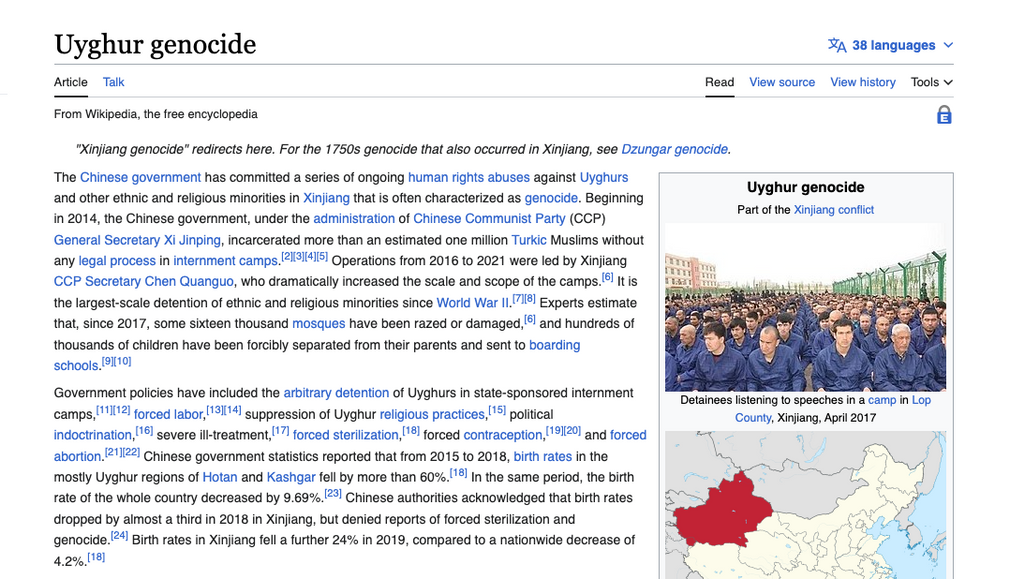Open the Talk tab

coord(113,82)
